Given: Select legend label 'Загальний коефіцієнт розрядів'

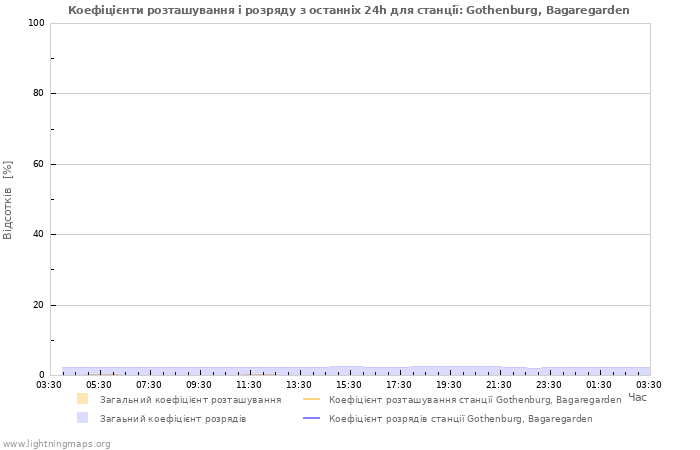Looking at the screenshot, I should (173, 419).
